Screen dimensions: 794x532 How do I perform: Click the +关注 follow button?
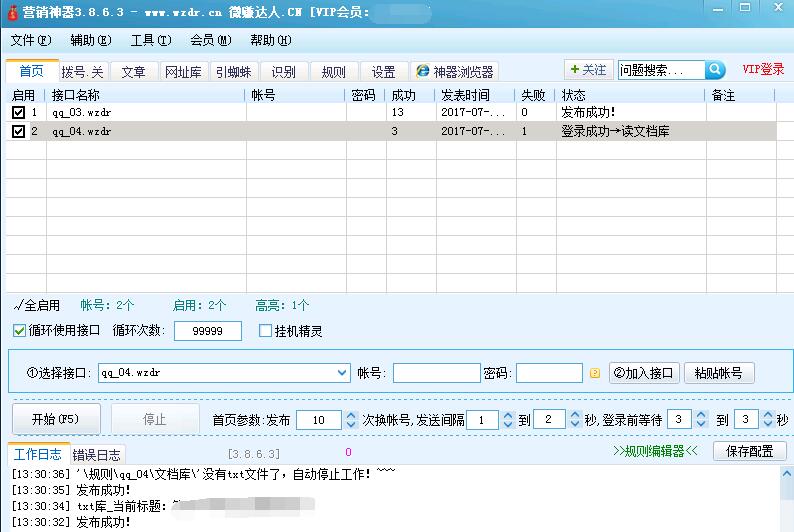(x=588, y=70)
